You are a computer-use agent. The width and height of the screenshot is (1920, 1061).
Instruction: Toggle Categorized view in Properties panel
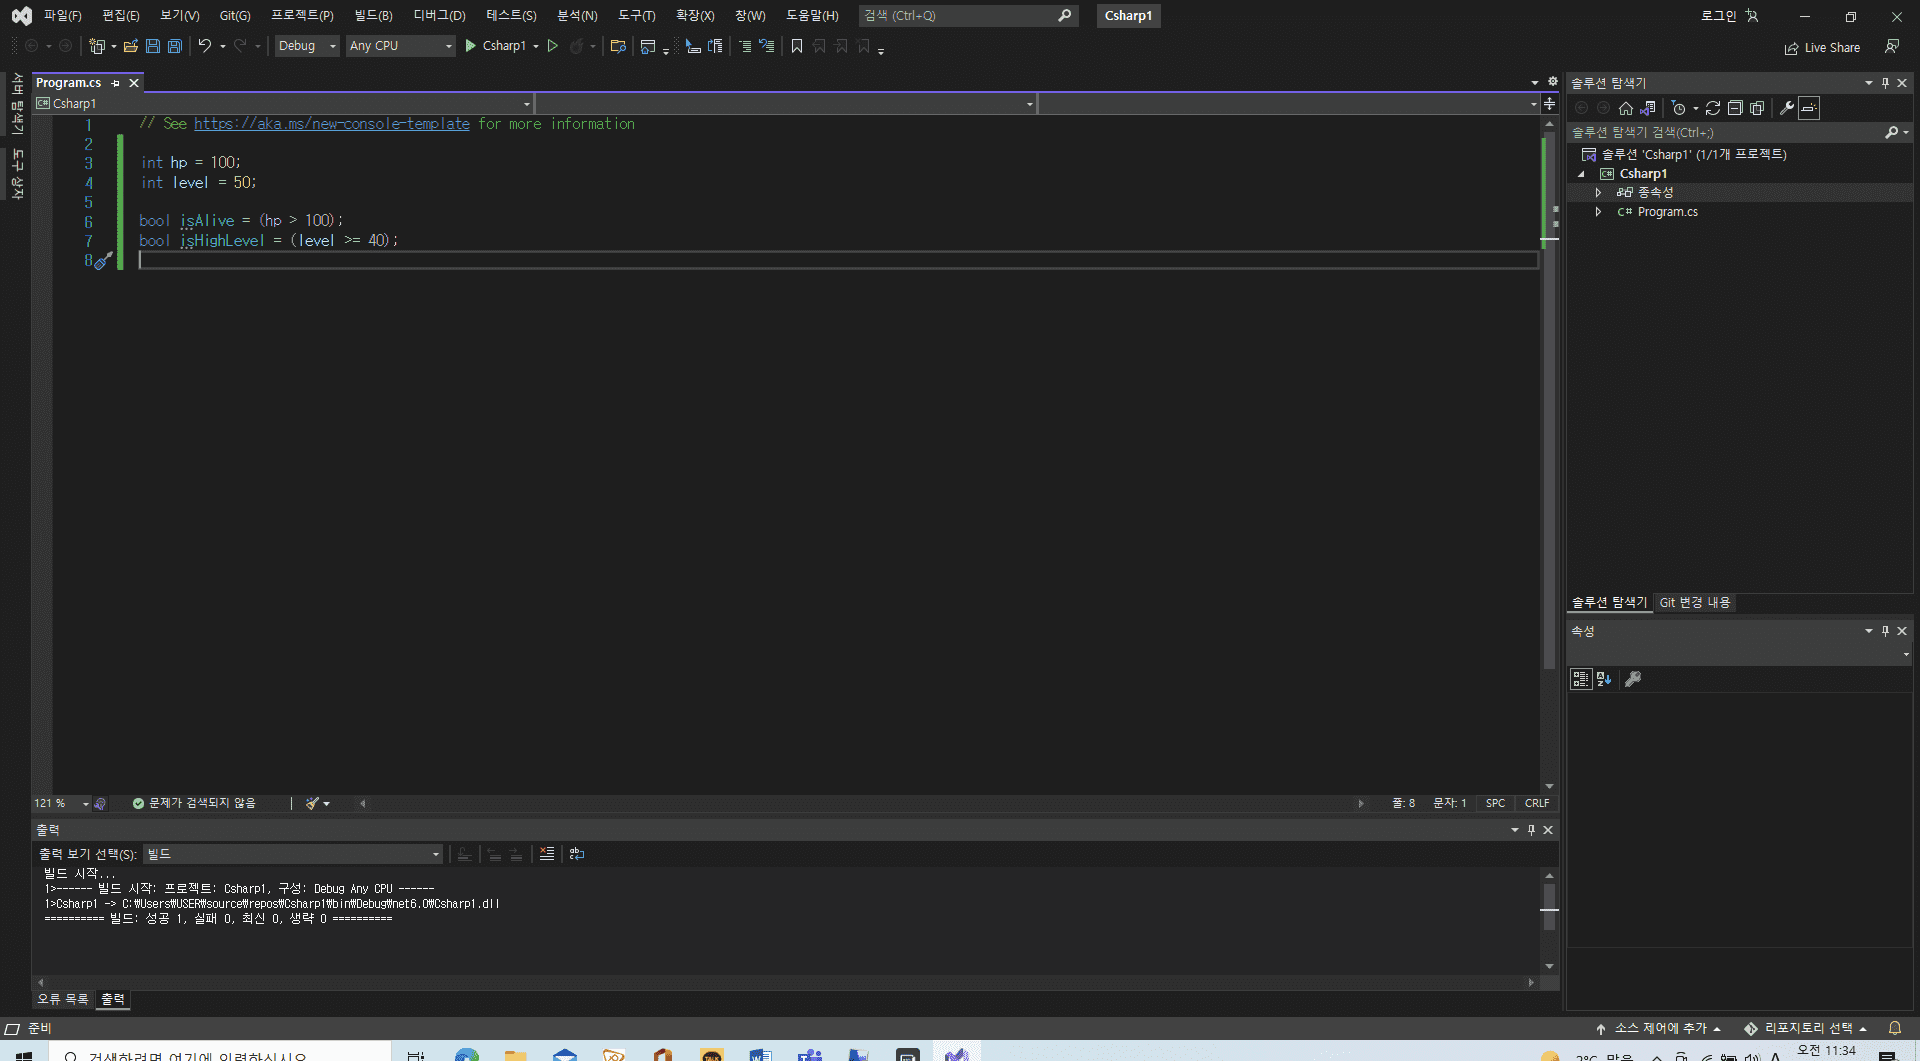(1581, 679)
